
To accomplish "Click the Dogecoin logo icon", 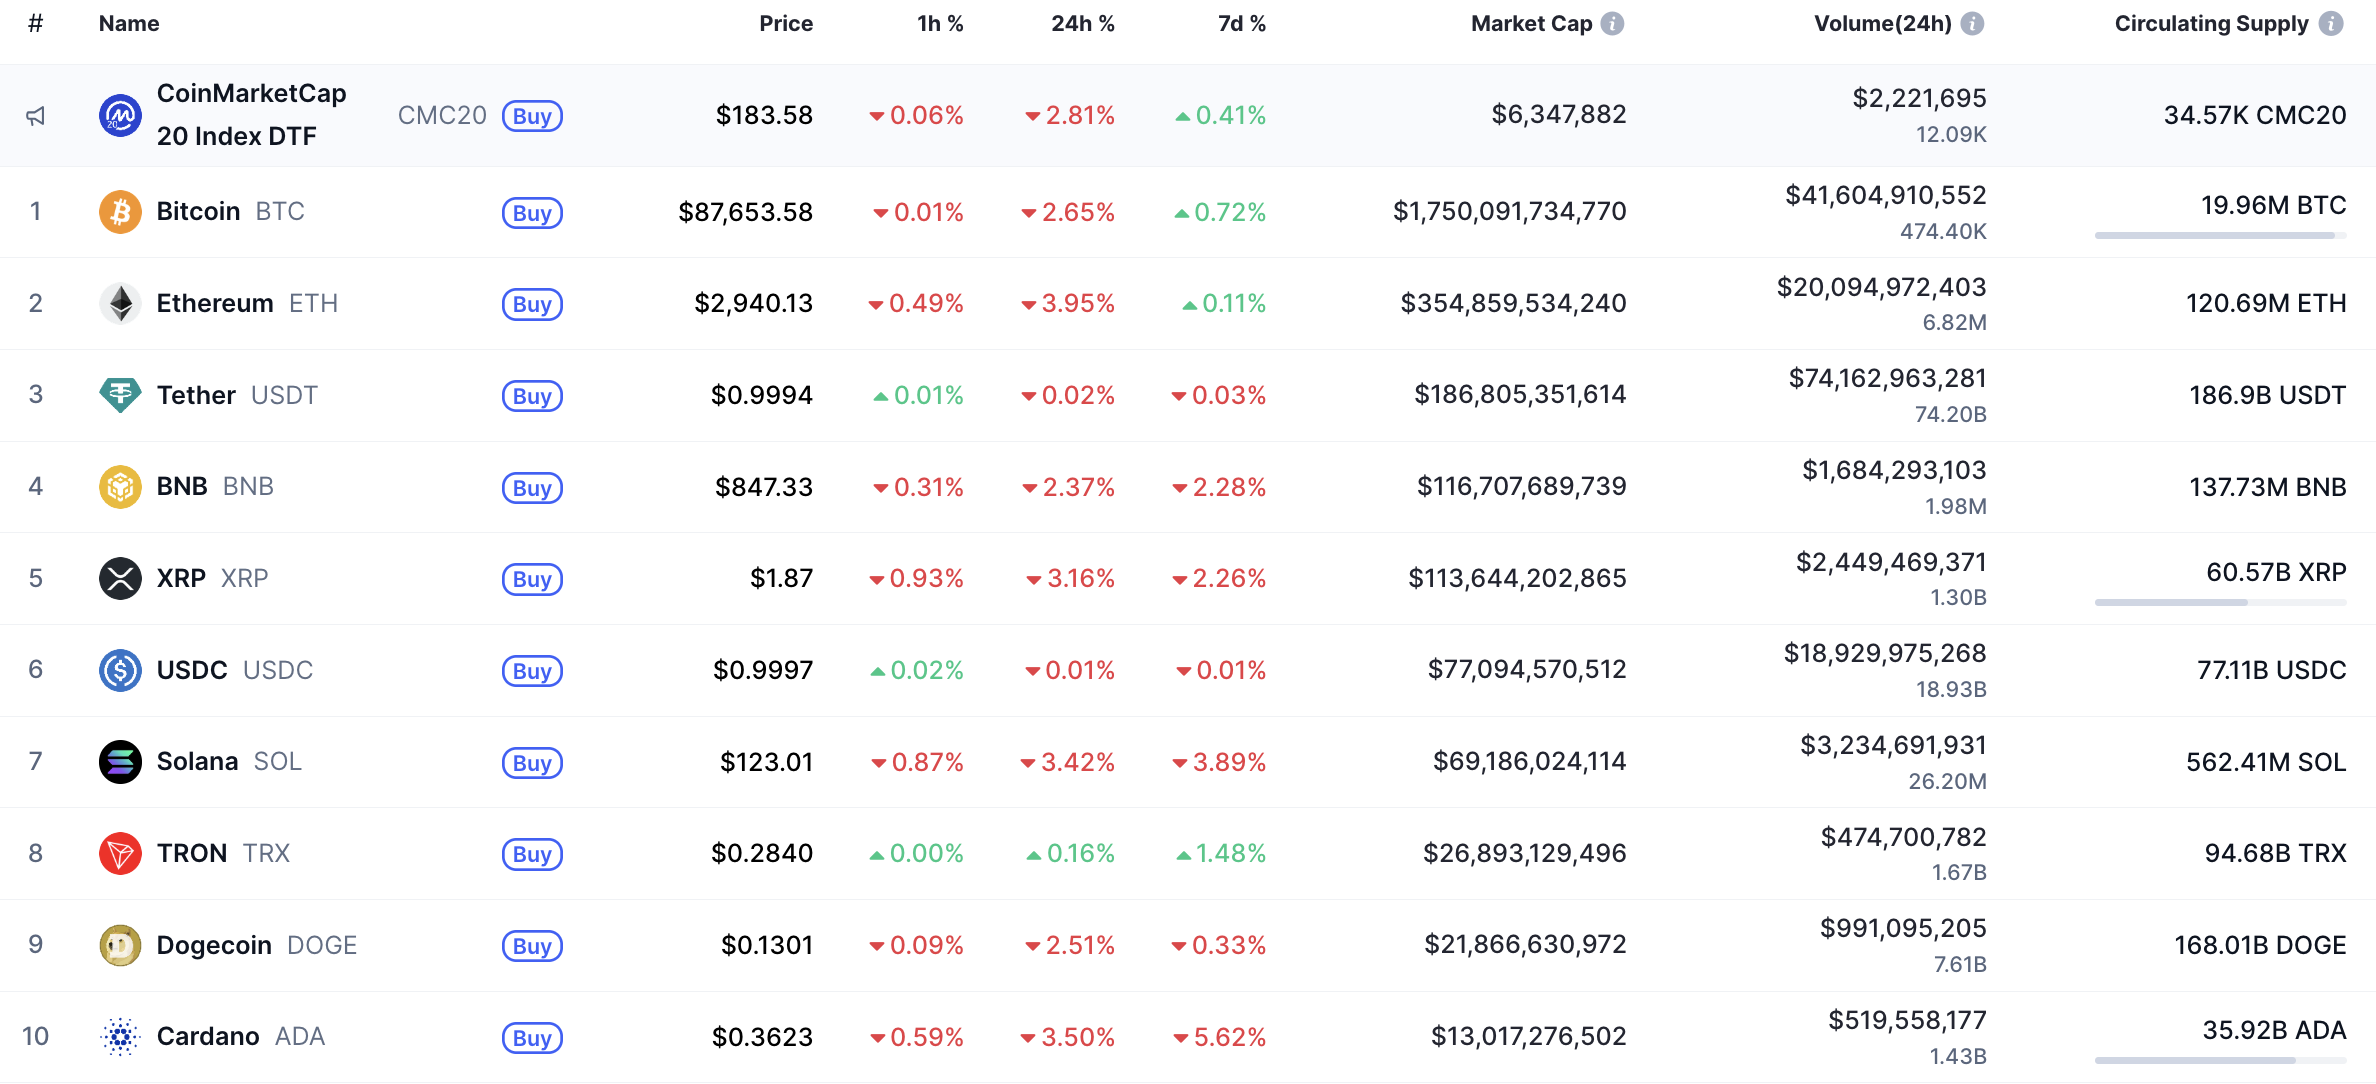I will tap(120, 945).
